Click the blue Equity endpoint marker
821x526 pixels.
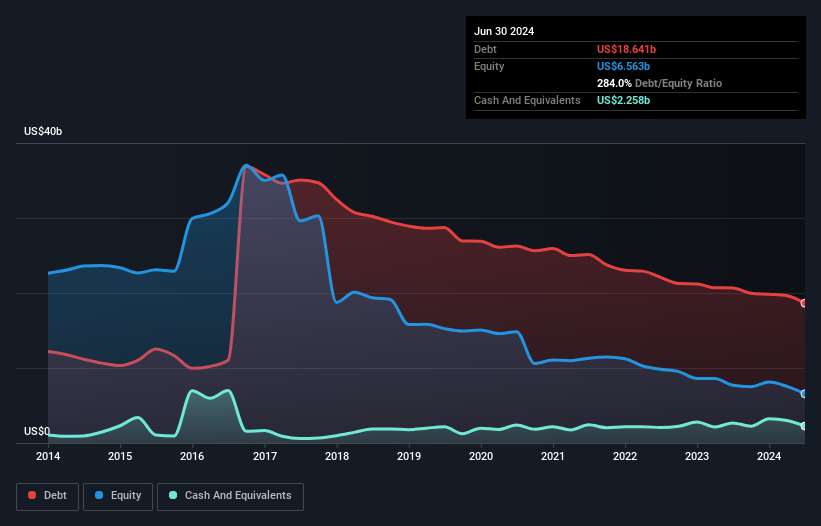[x=804, y=394]
